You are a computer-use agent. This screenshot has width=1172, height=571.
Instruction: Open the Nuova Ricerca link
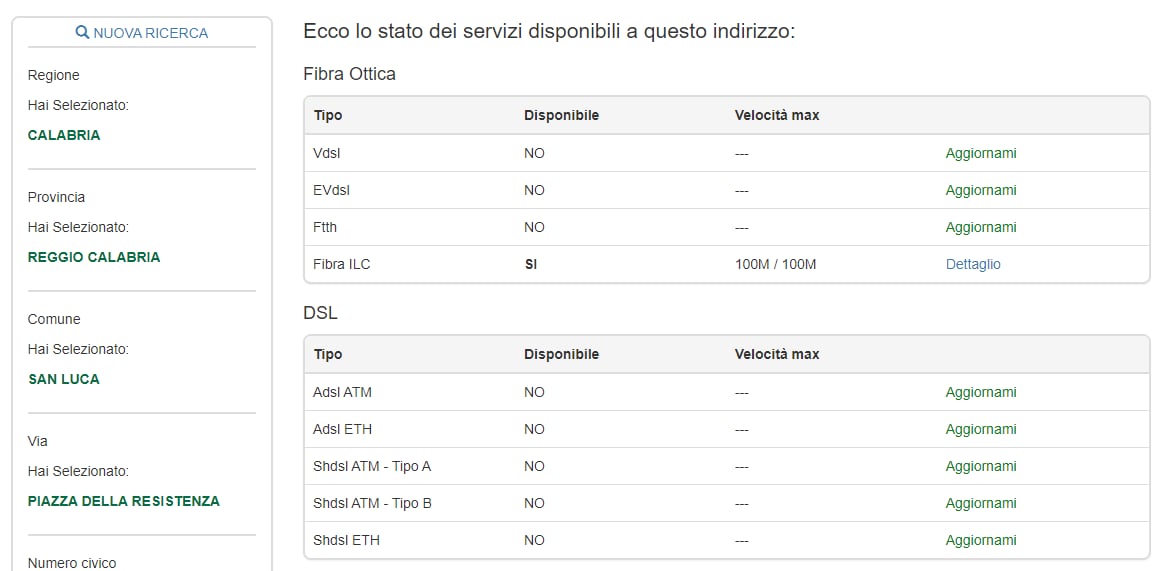[150, 33]
